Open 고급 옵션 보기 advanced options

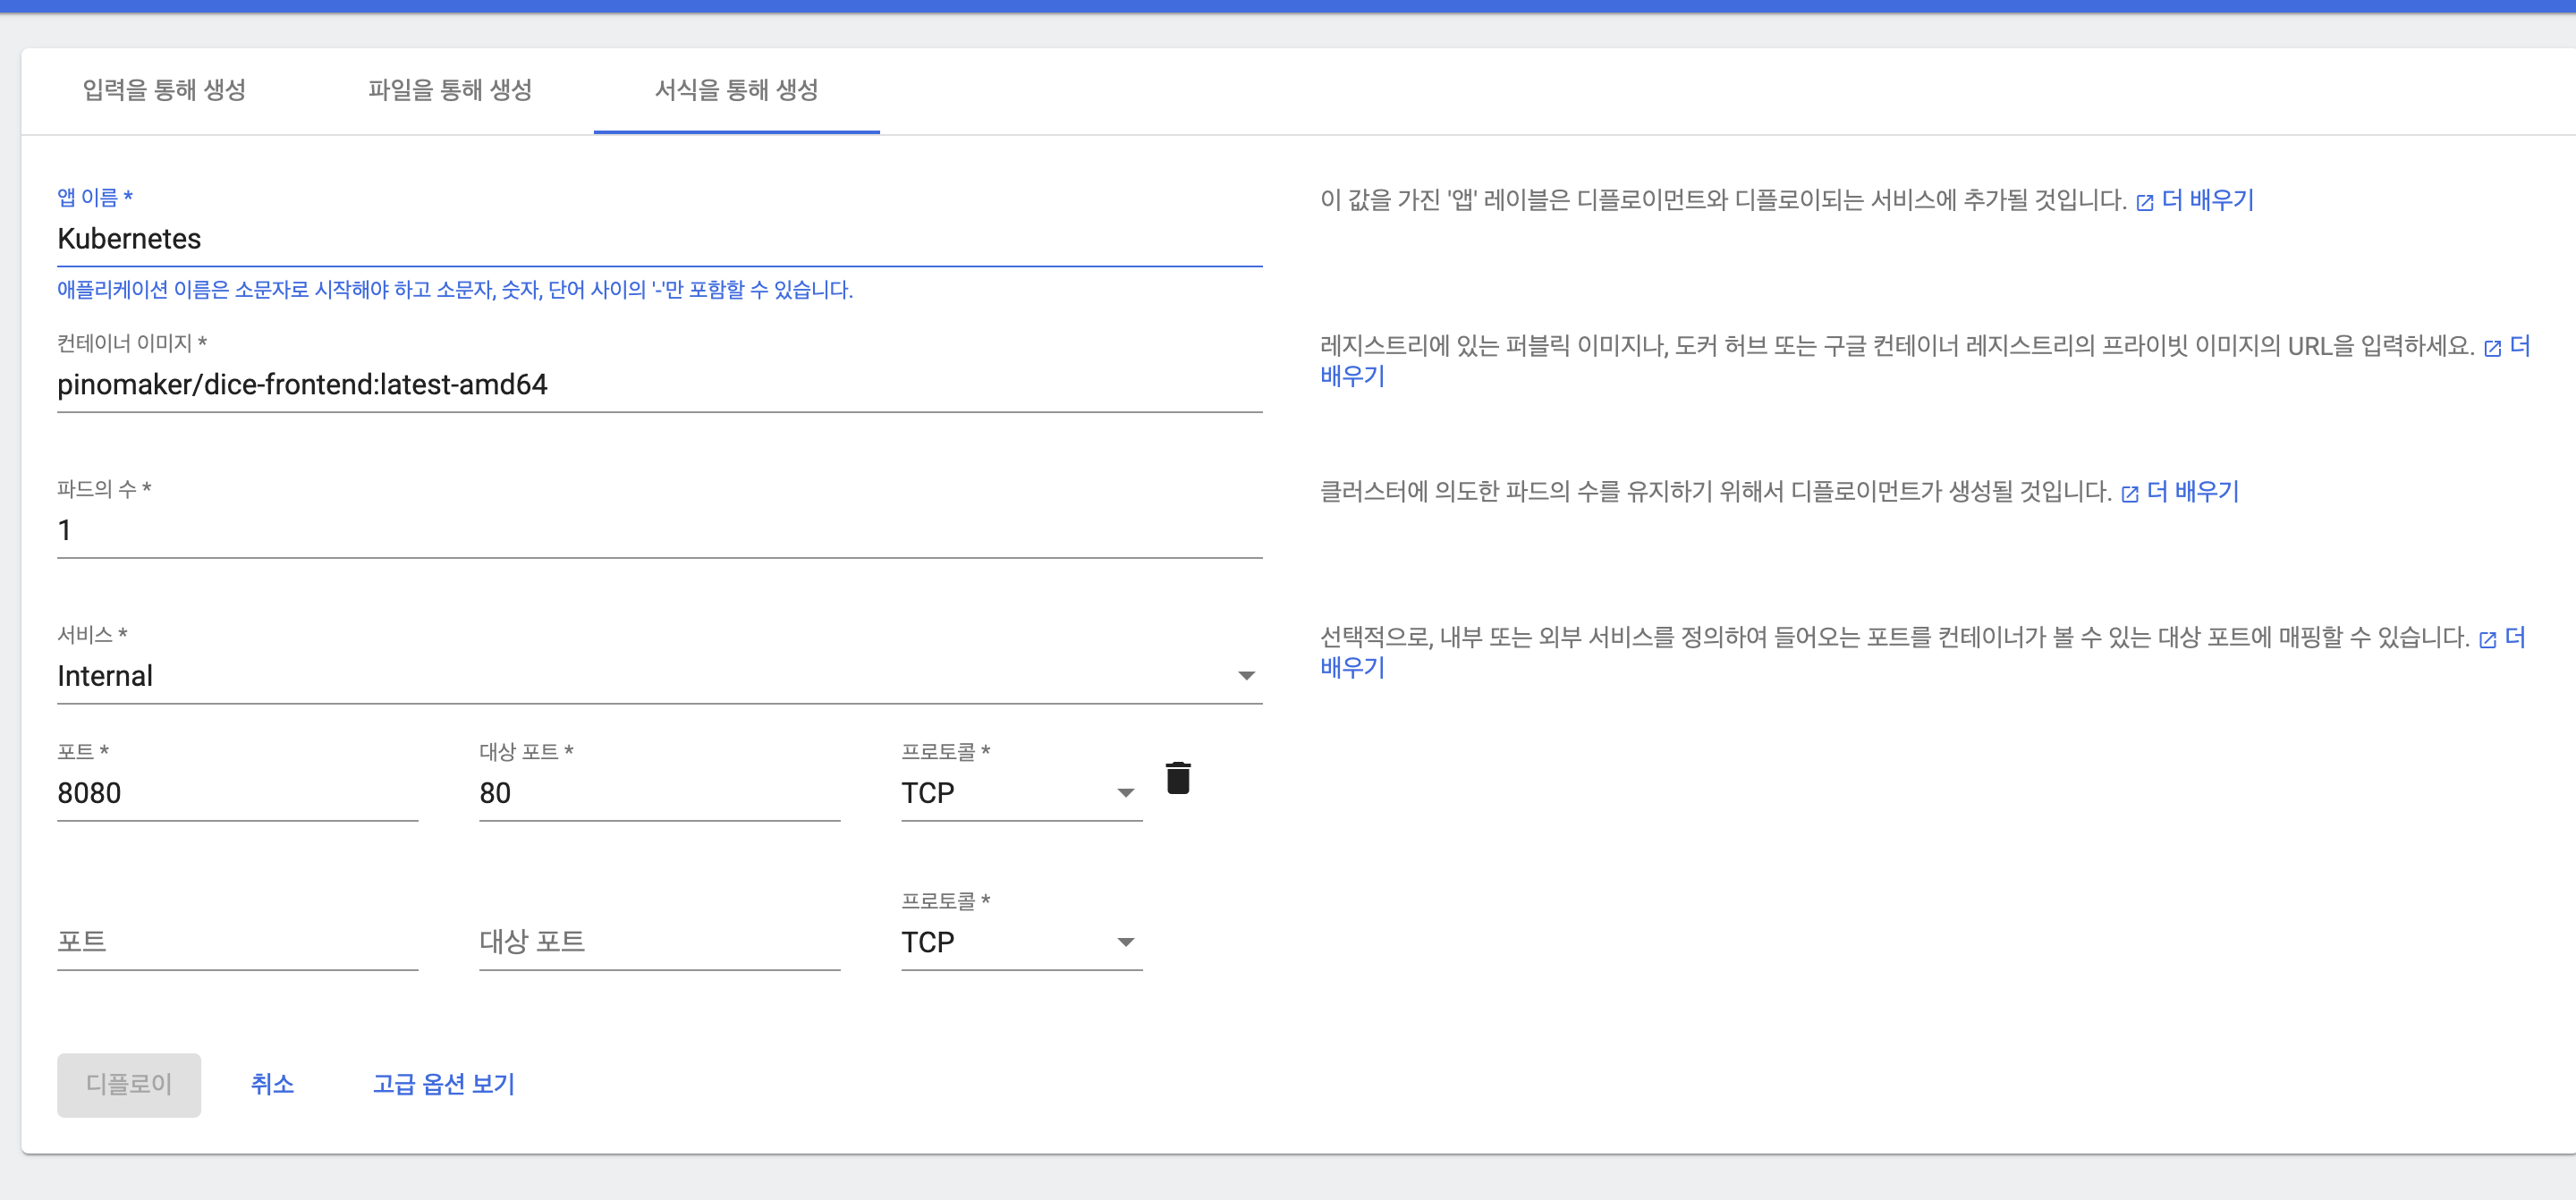(443, 1084)
